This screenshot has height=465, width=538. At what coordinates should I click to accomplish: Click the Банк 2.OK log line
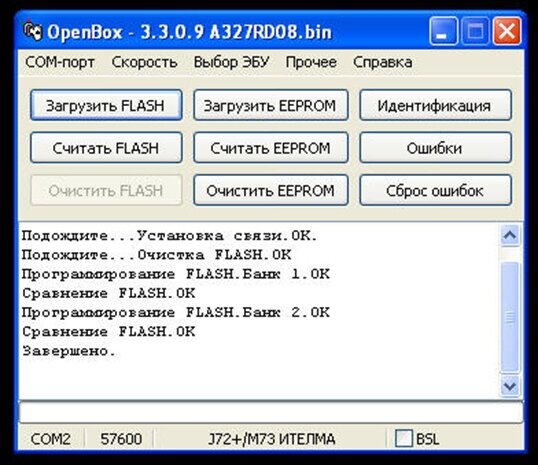[176, 313]
